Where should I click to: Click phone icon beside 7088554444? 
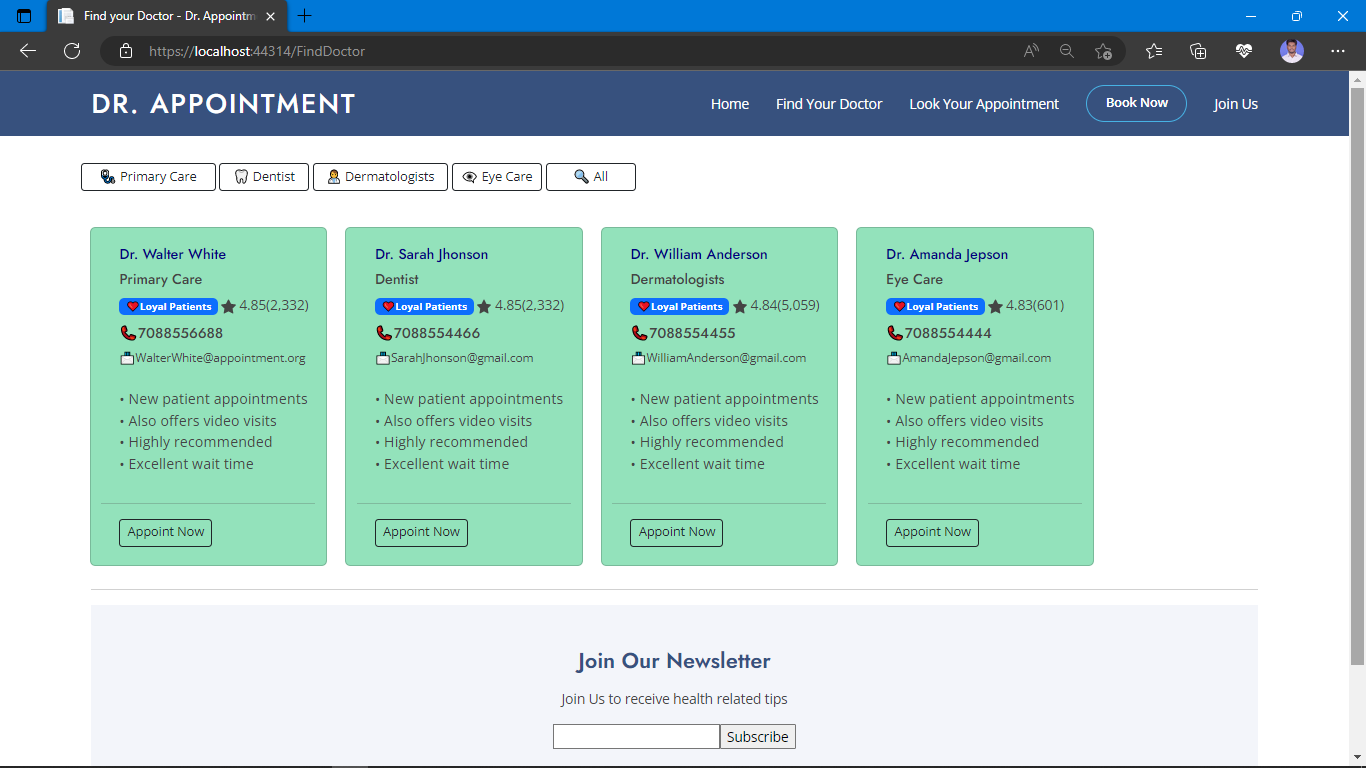(x=895, y=333)
